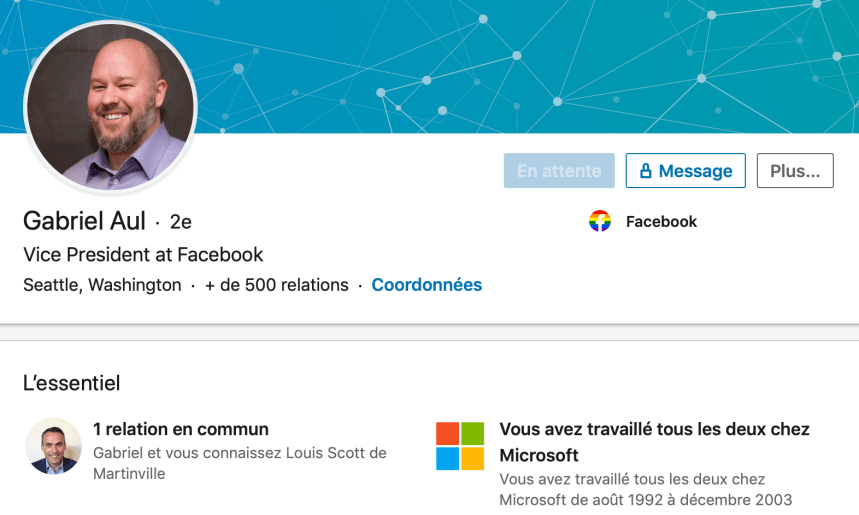Click the Louis Scott de Martinville description

click(239, 463)
